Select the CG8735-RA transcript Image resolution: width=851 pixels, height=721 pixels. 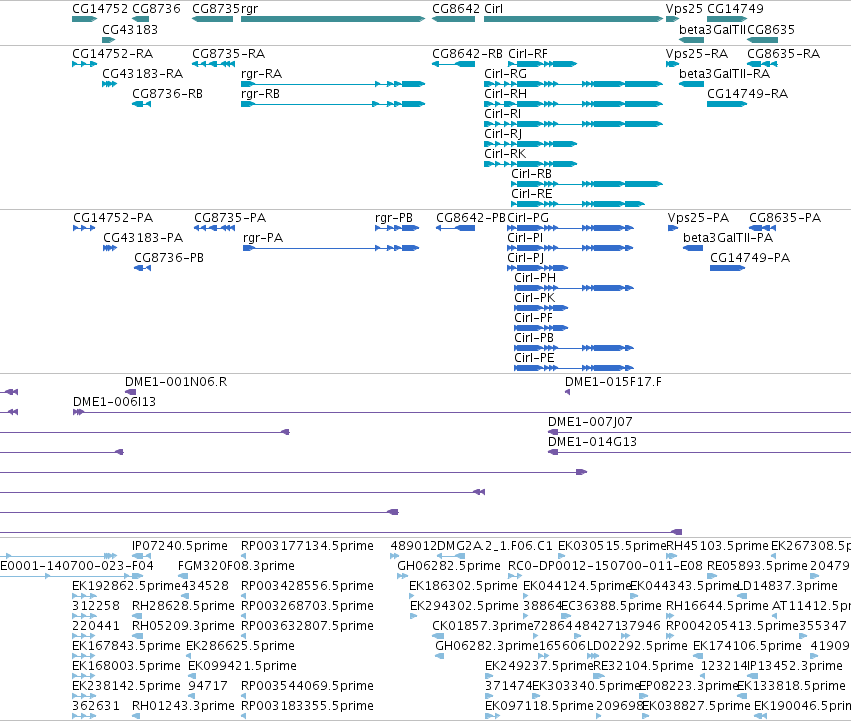tap(213, 64)
